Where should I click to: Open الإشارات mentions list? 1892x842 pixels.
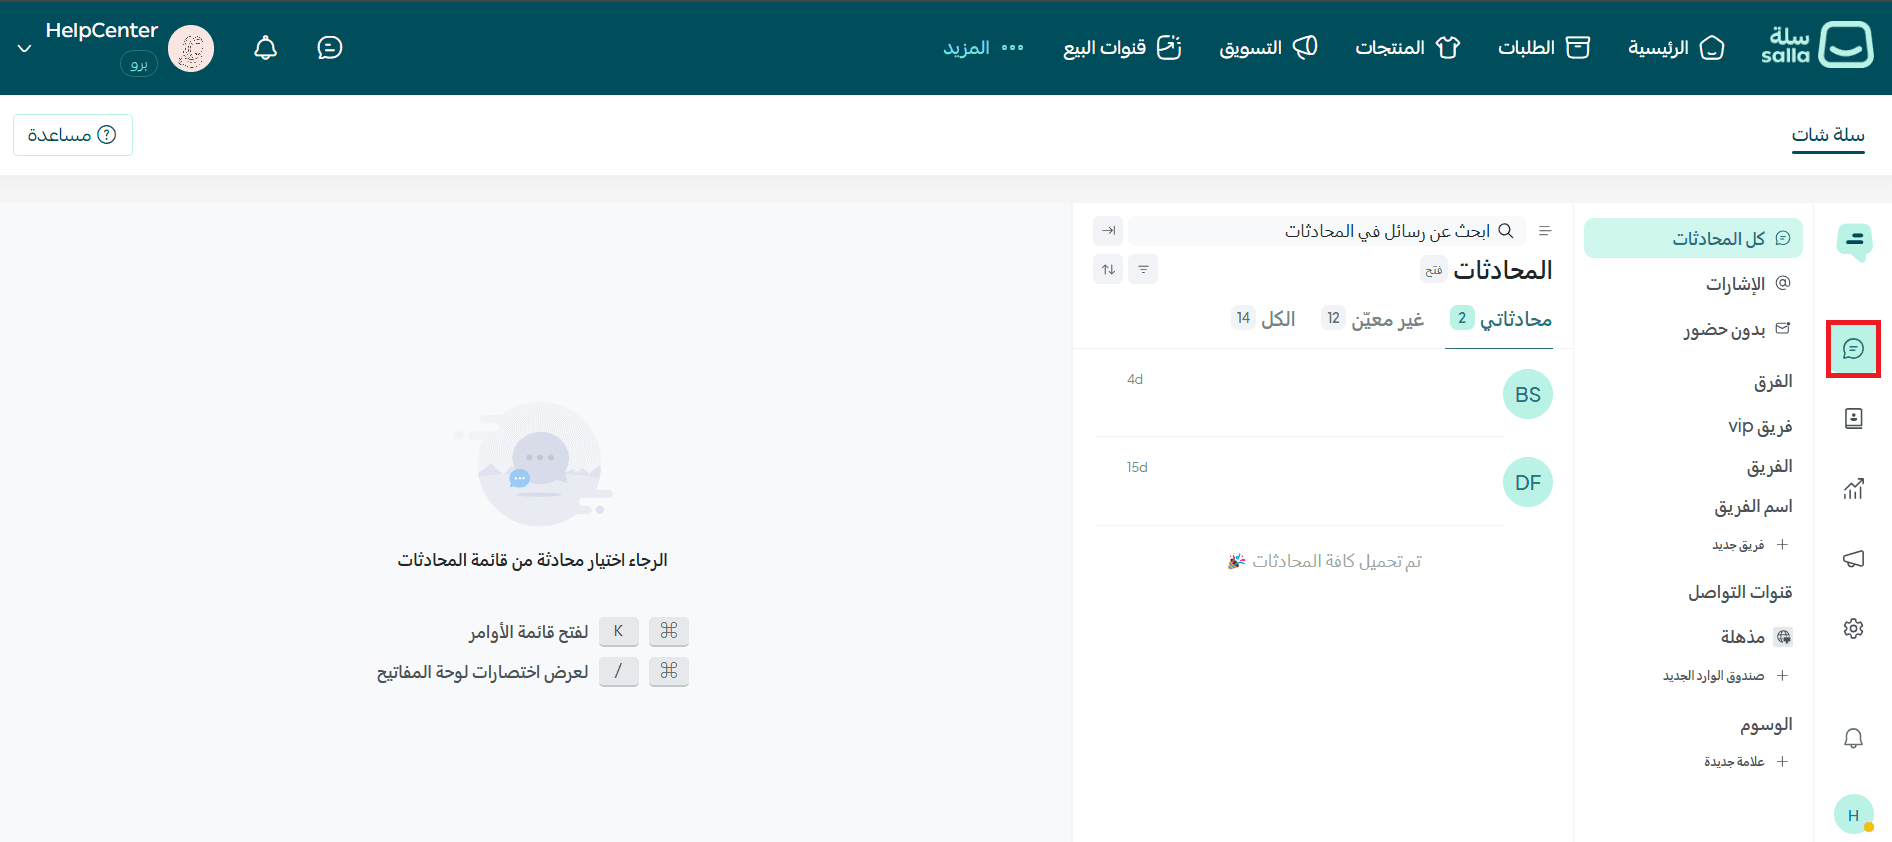(1748, 284)
